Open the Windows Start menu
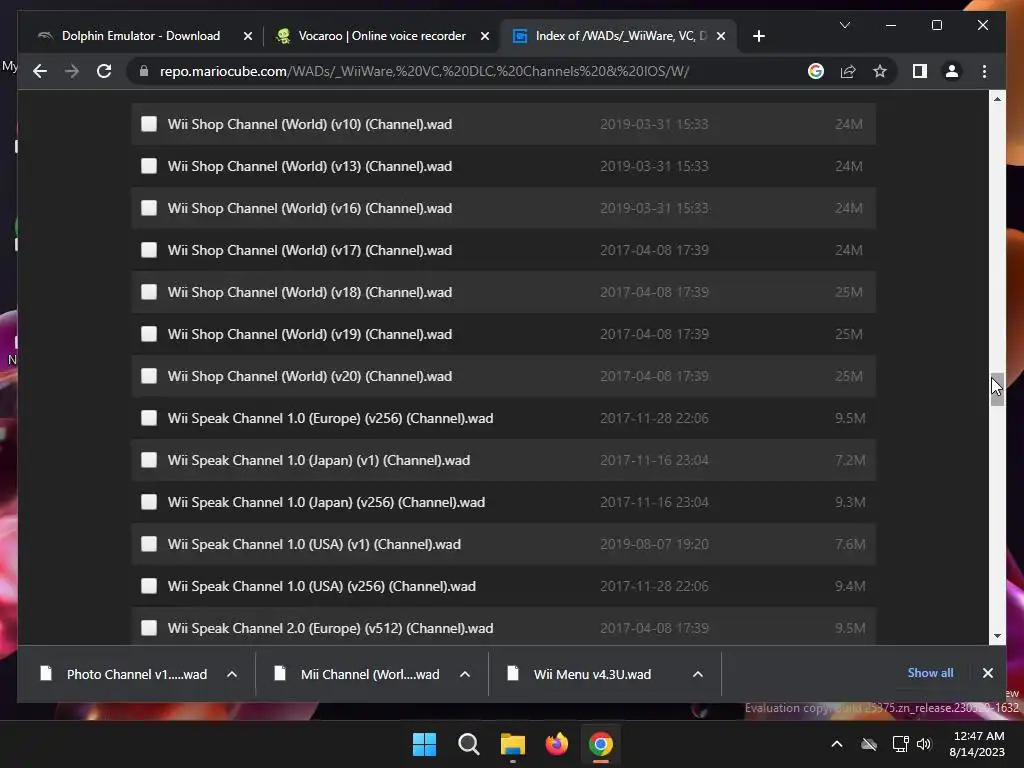This screenshot has width=1024, height=768. [424, 744]
